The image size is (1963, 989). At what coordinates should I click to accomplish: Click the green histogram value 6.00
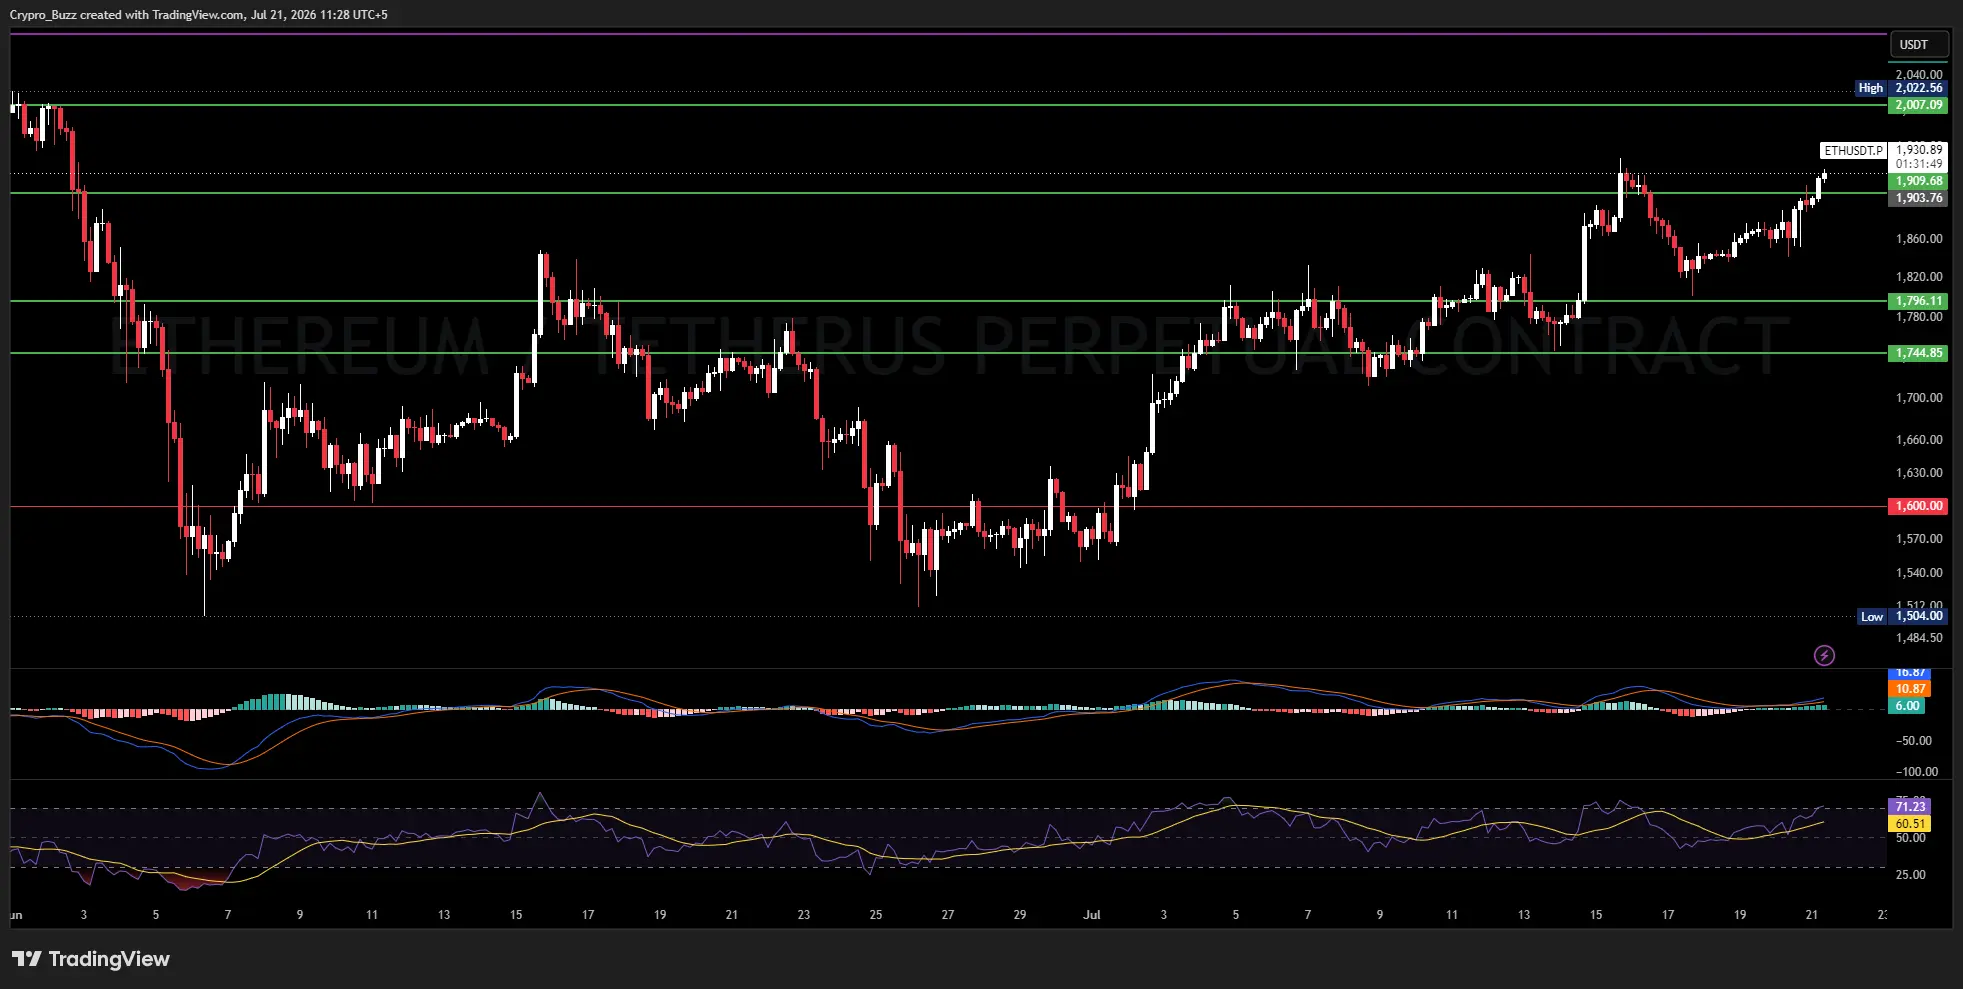coord(1907,706)
